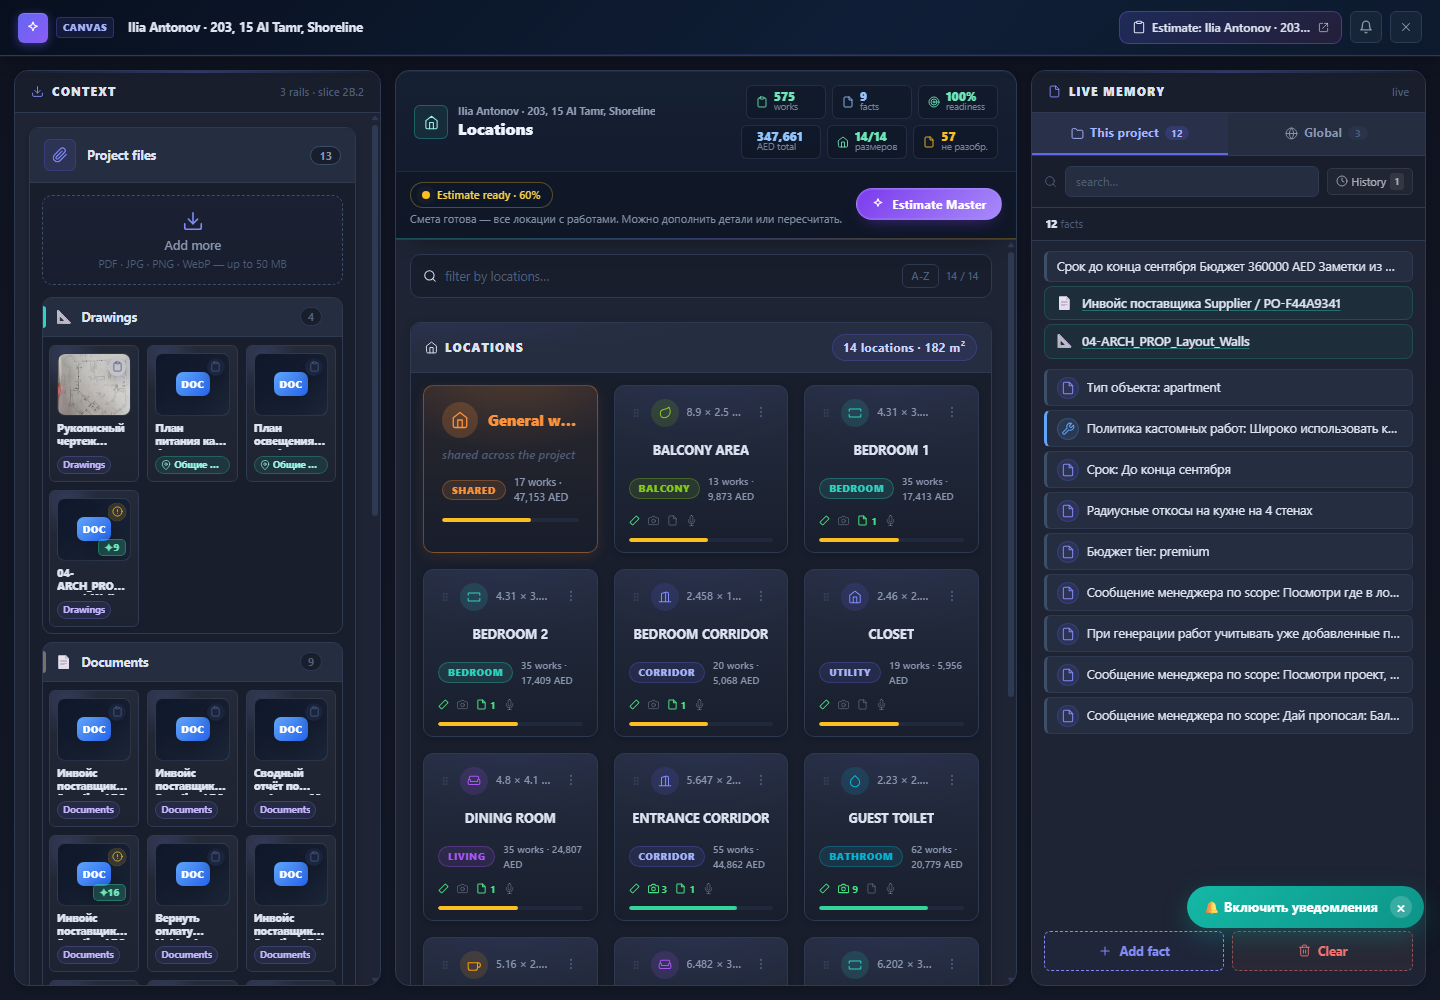Click the +9 sparkle badge on 04-ARCH_PRO drawing
This screenshot has height=1000, width=1440.
pos(111,547)
